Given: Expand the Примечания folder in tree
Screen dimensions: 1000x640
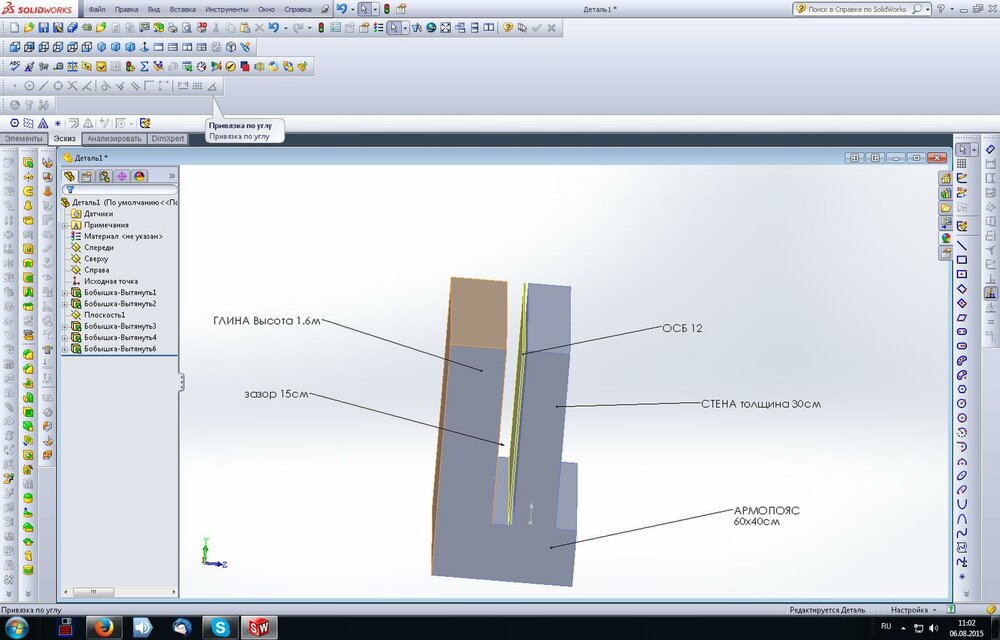Looking at the screenshot, I should tap(64, 225).
